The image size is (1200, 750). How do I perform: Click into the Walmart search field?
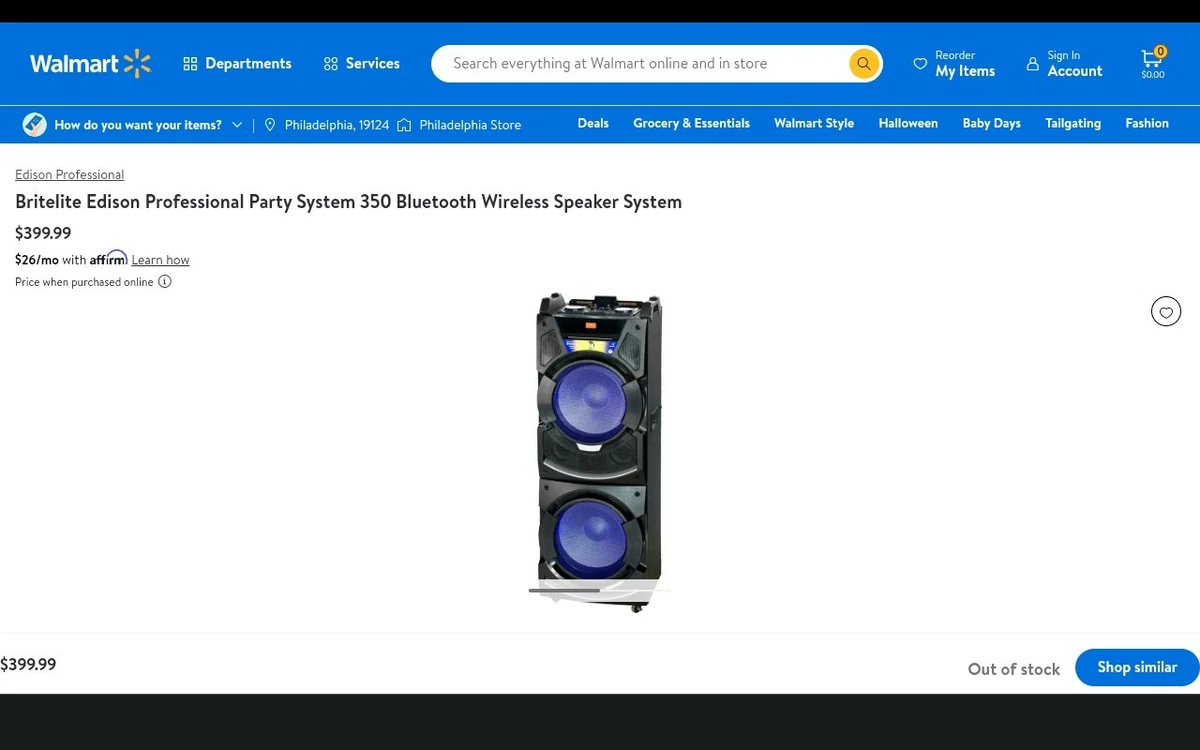(640, 64)
